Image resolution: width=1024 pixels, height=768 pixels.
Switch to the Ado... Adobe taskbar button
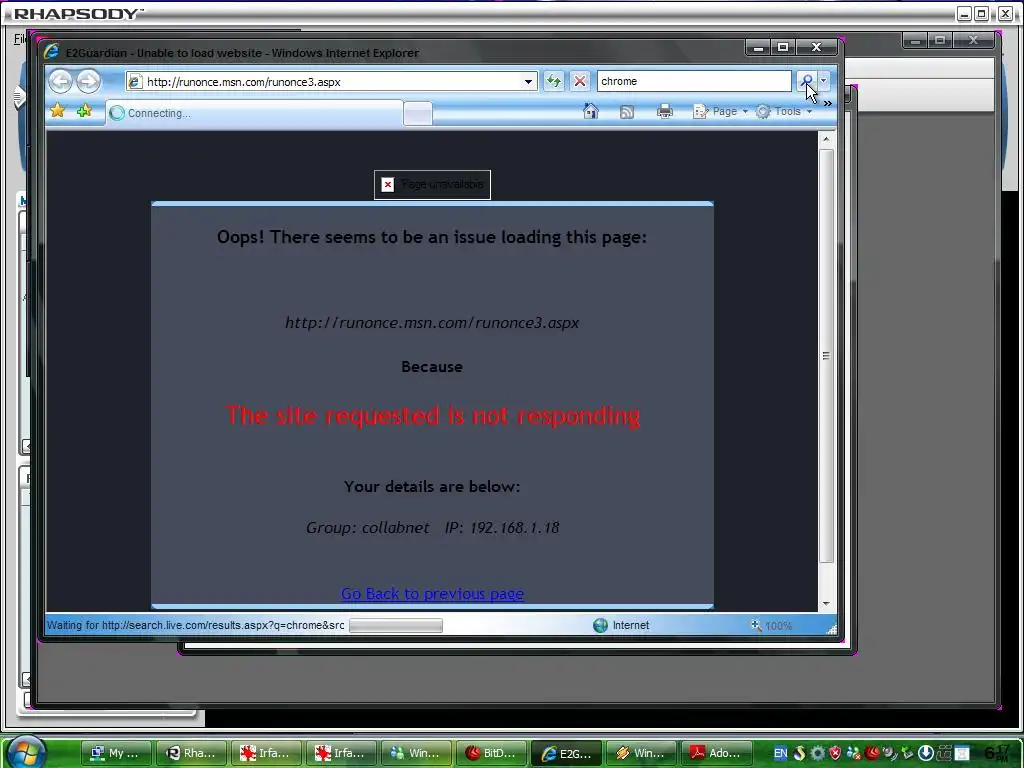point(717,753)
